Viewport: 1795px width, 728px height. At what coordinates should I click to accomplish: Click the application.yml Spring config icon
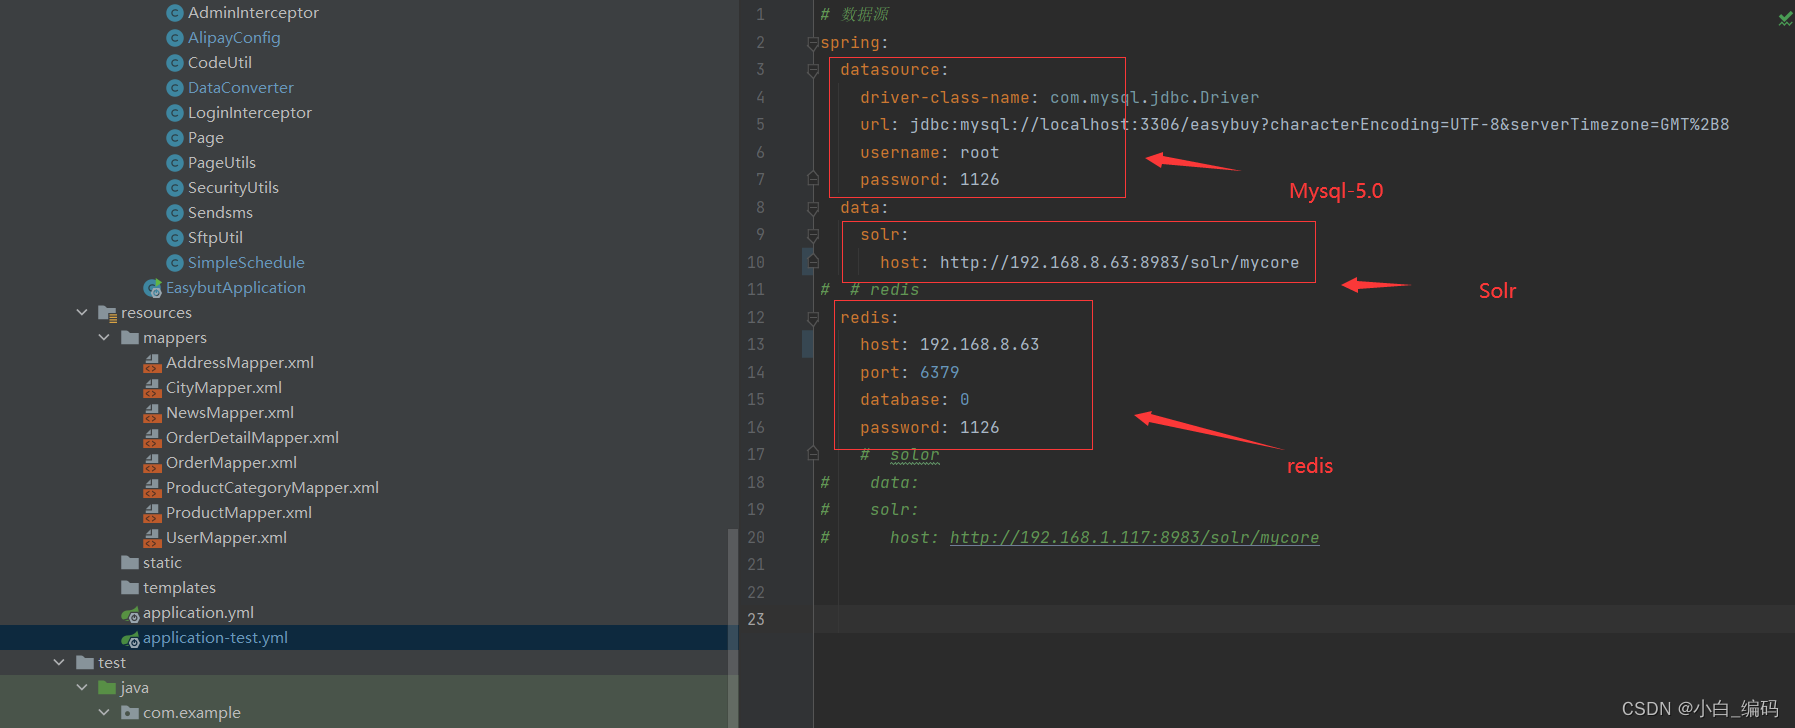click(130, 613)
